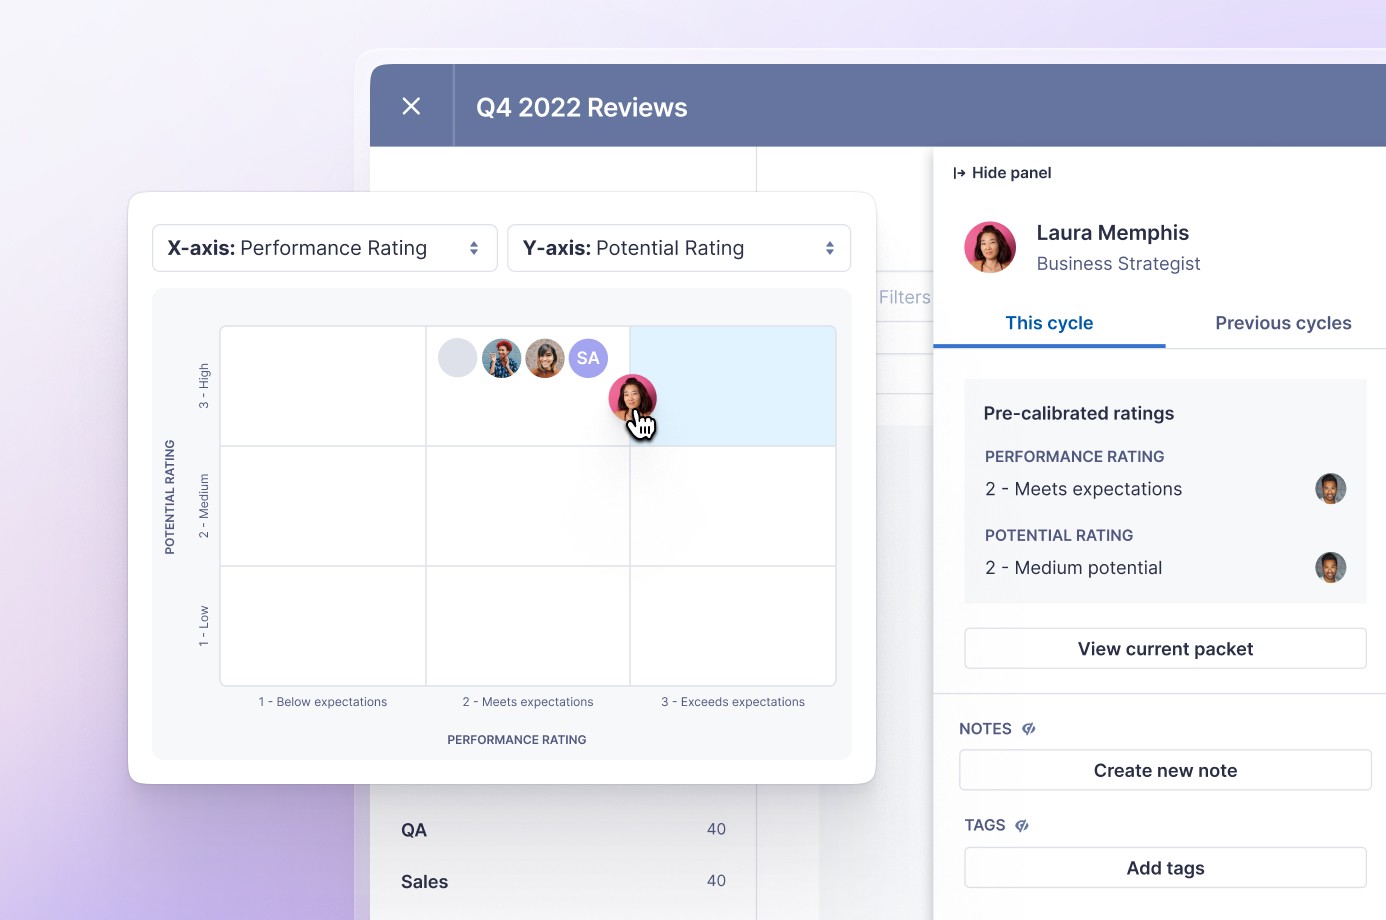Click the Filters label behind the grid
Viewport: 1386px width, 920px height.
(904, 297)
